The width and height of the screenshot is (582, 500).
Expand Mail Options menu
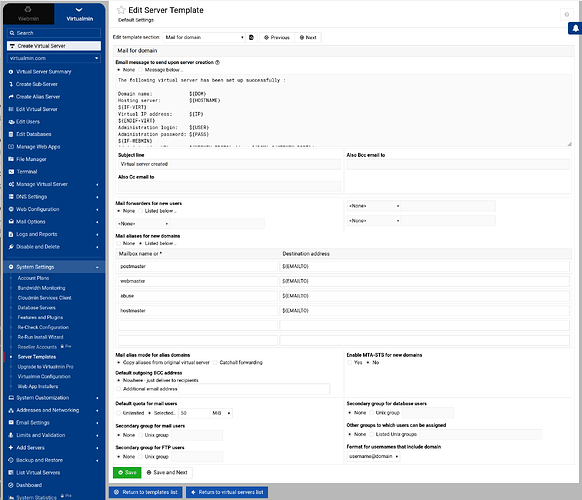click(x=54, y=222)
